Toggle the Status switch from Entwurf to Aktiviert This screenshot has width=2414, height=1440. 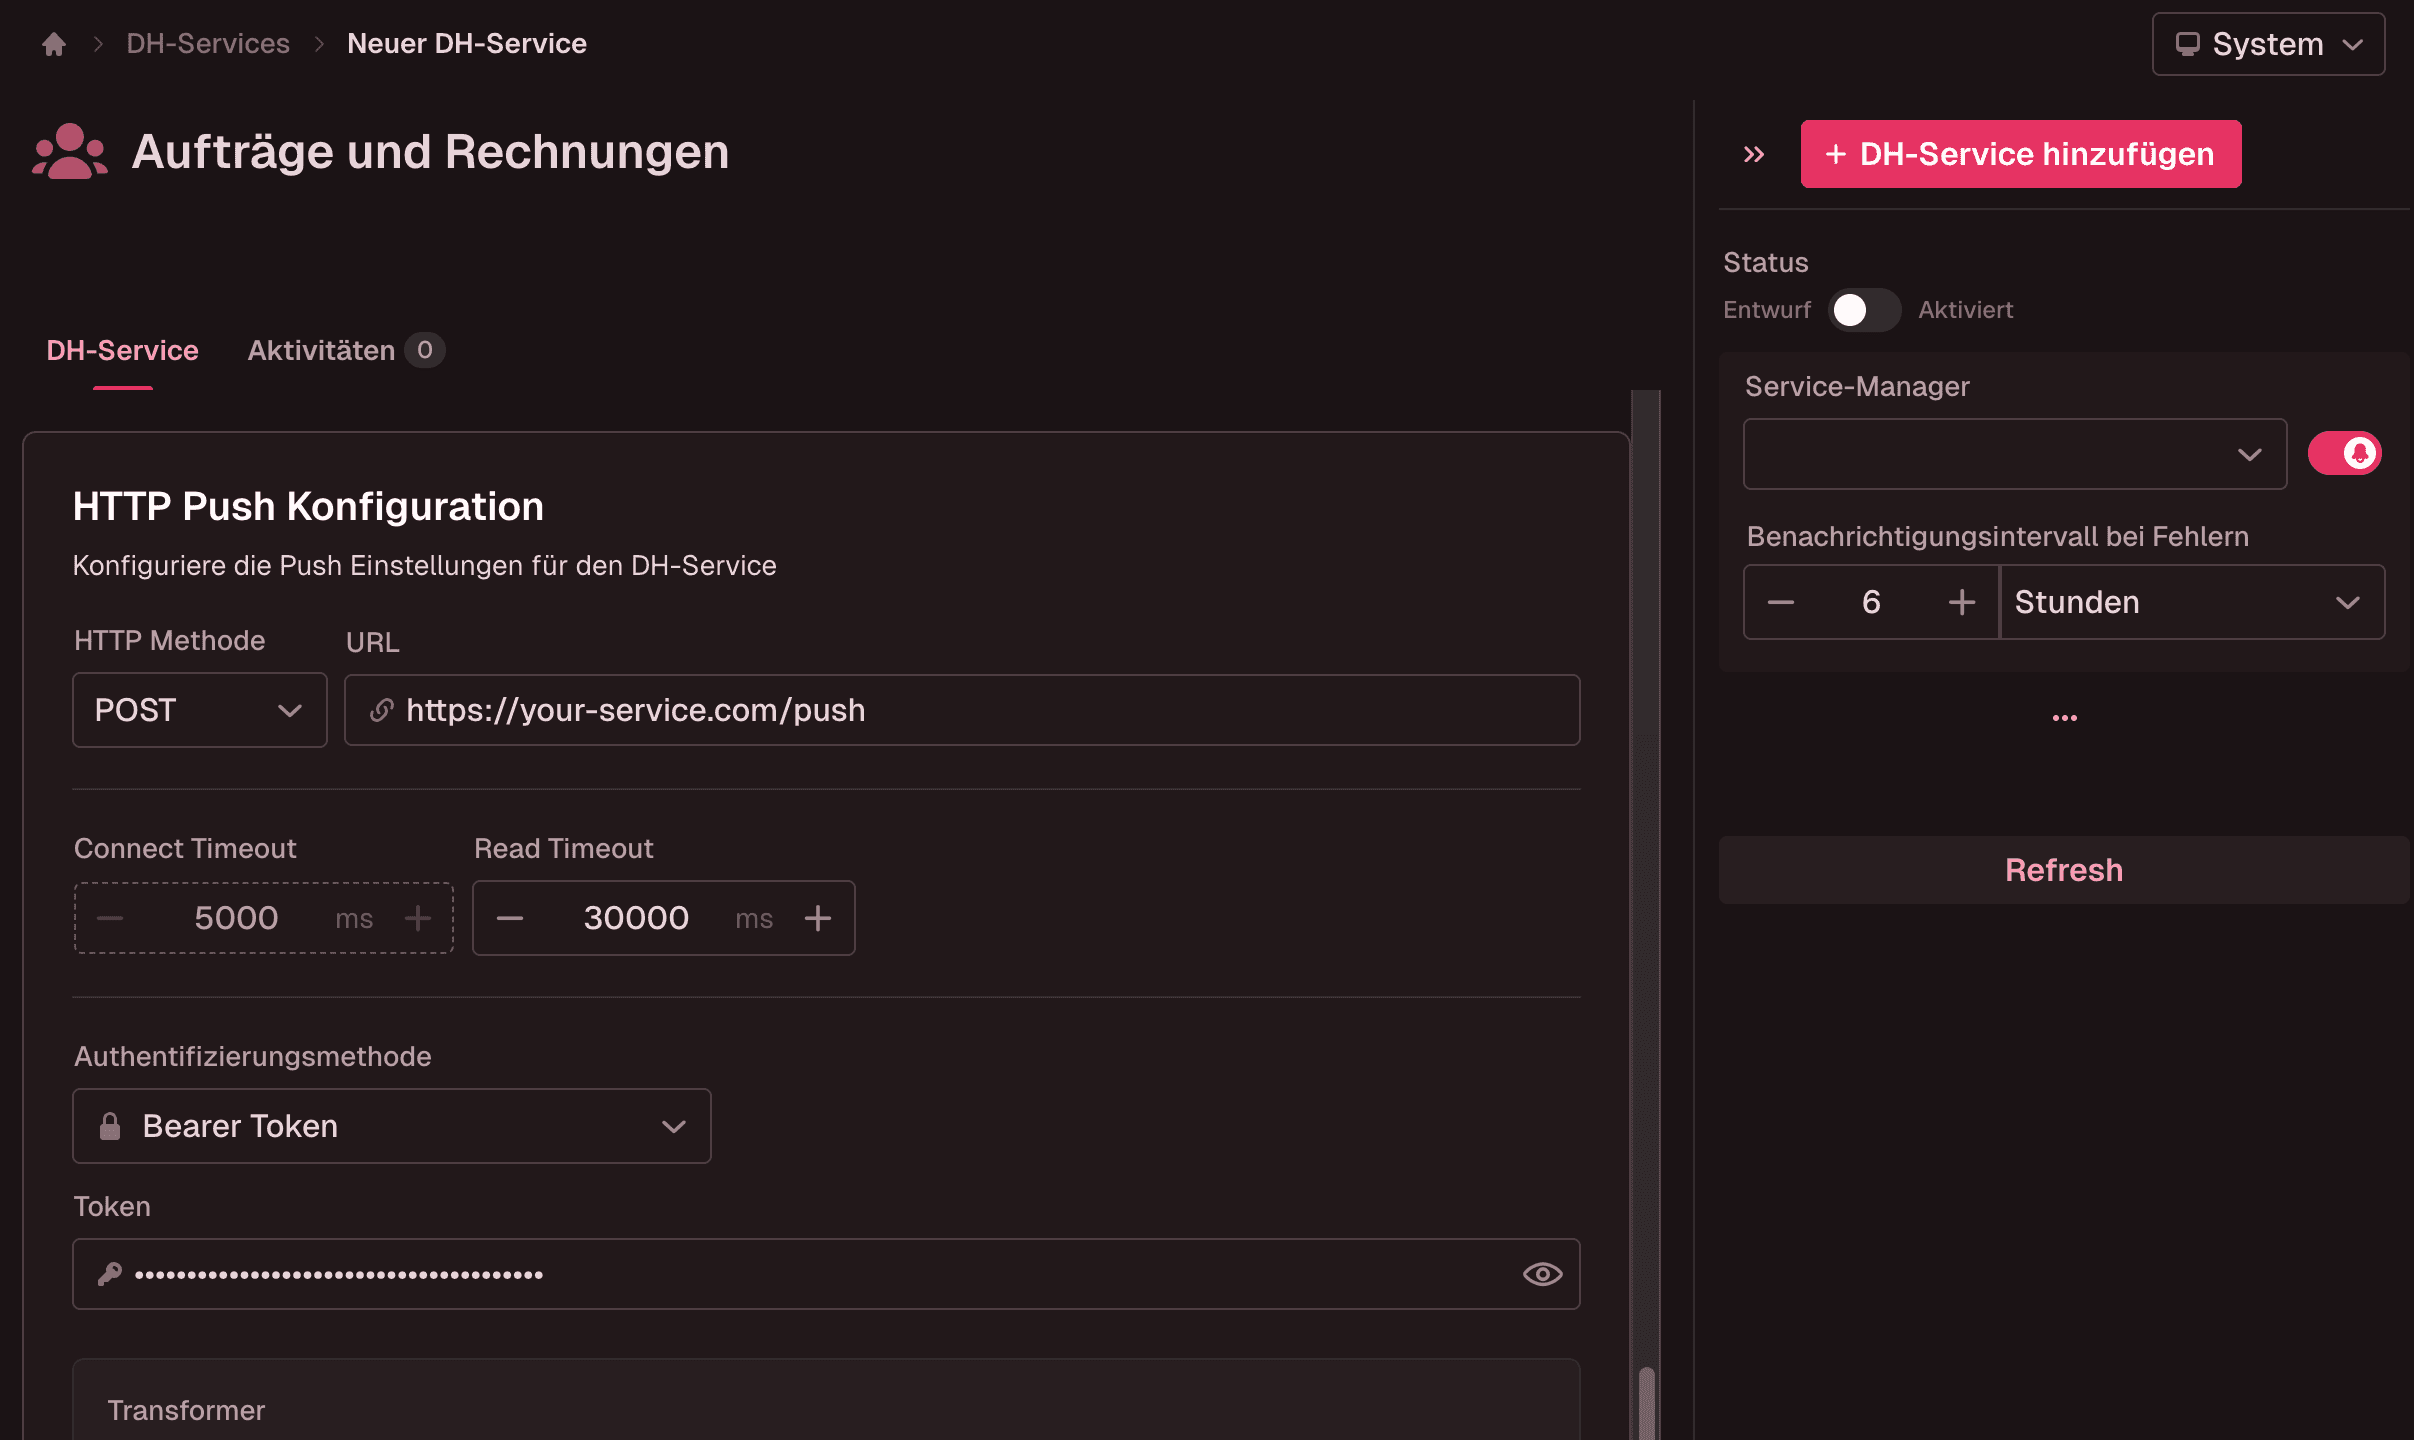[x=1864, y=310]
